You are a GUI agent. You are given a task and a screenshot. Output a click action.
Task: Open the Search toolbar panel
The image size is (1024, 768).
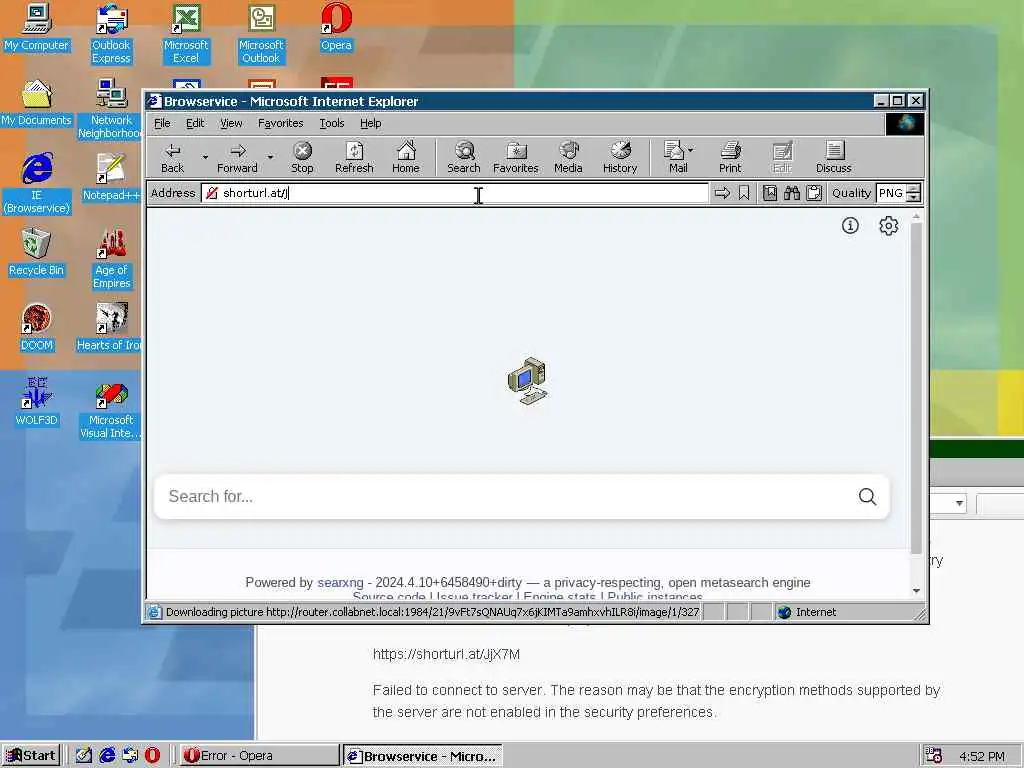464,158
